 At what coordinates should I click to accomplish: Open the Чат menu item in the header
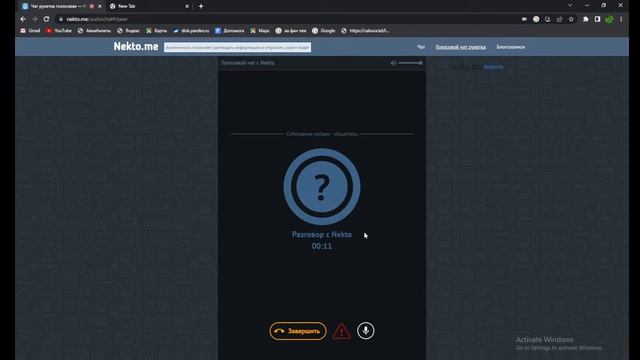[421, 47]
